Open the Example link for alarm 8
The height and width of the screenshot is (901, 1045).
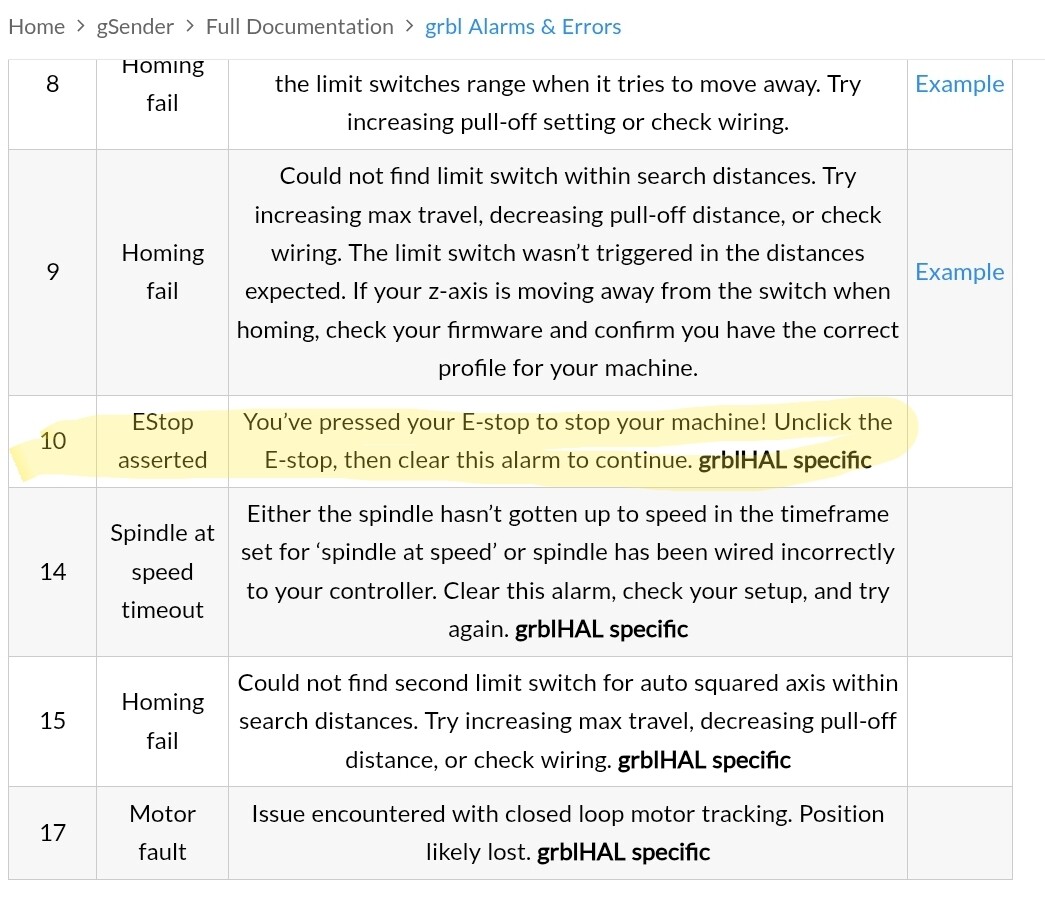click(x=959, y=84)
